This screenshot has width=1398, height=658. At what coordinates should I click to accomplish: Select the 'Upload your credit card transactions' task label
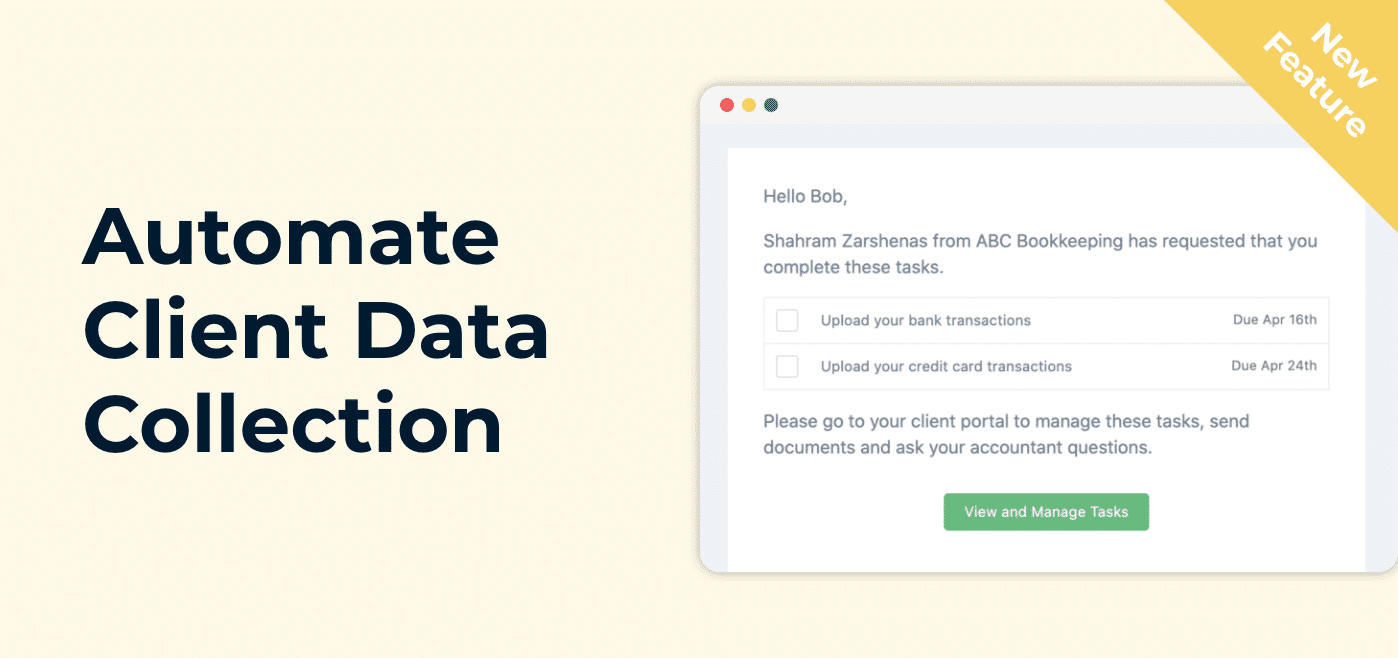click(x=946, y=366)
